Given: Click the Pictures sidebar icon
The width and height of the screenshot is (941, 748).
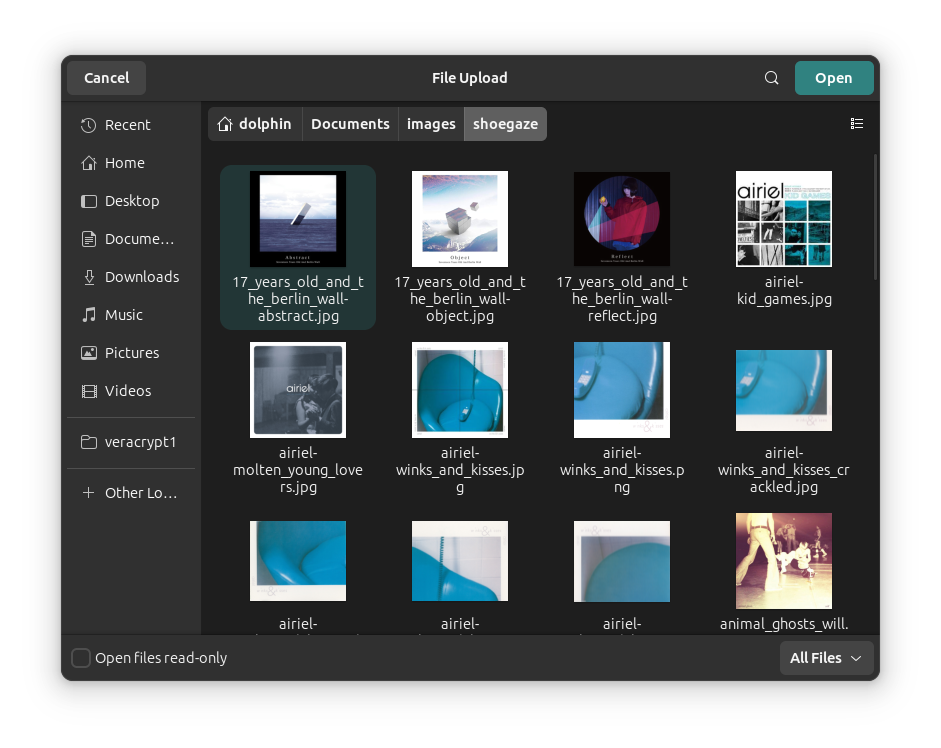Looking at the screenshot, I should pos(89,353).
